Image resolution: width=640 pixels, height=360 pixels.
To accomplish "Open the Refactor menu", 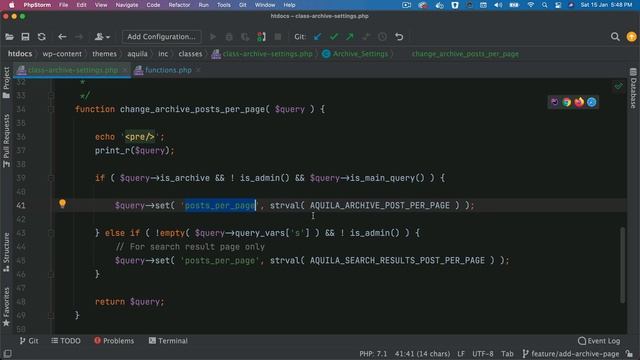I will click(x=179, y=5).
